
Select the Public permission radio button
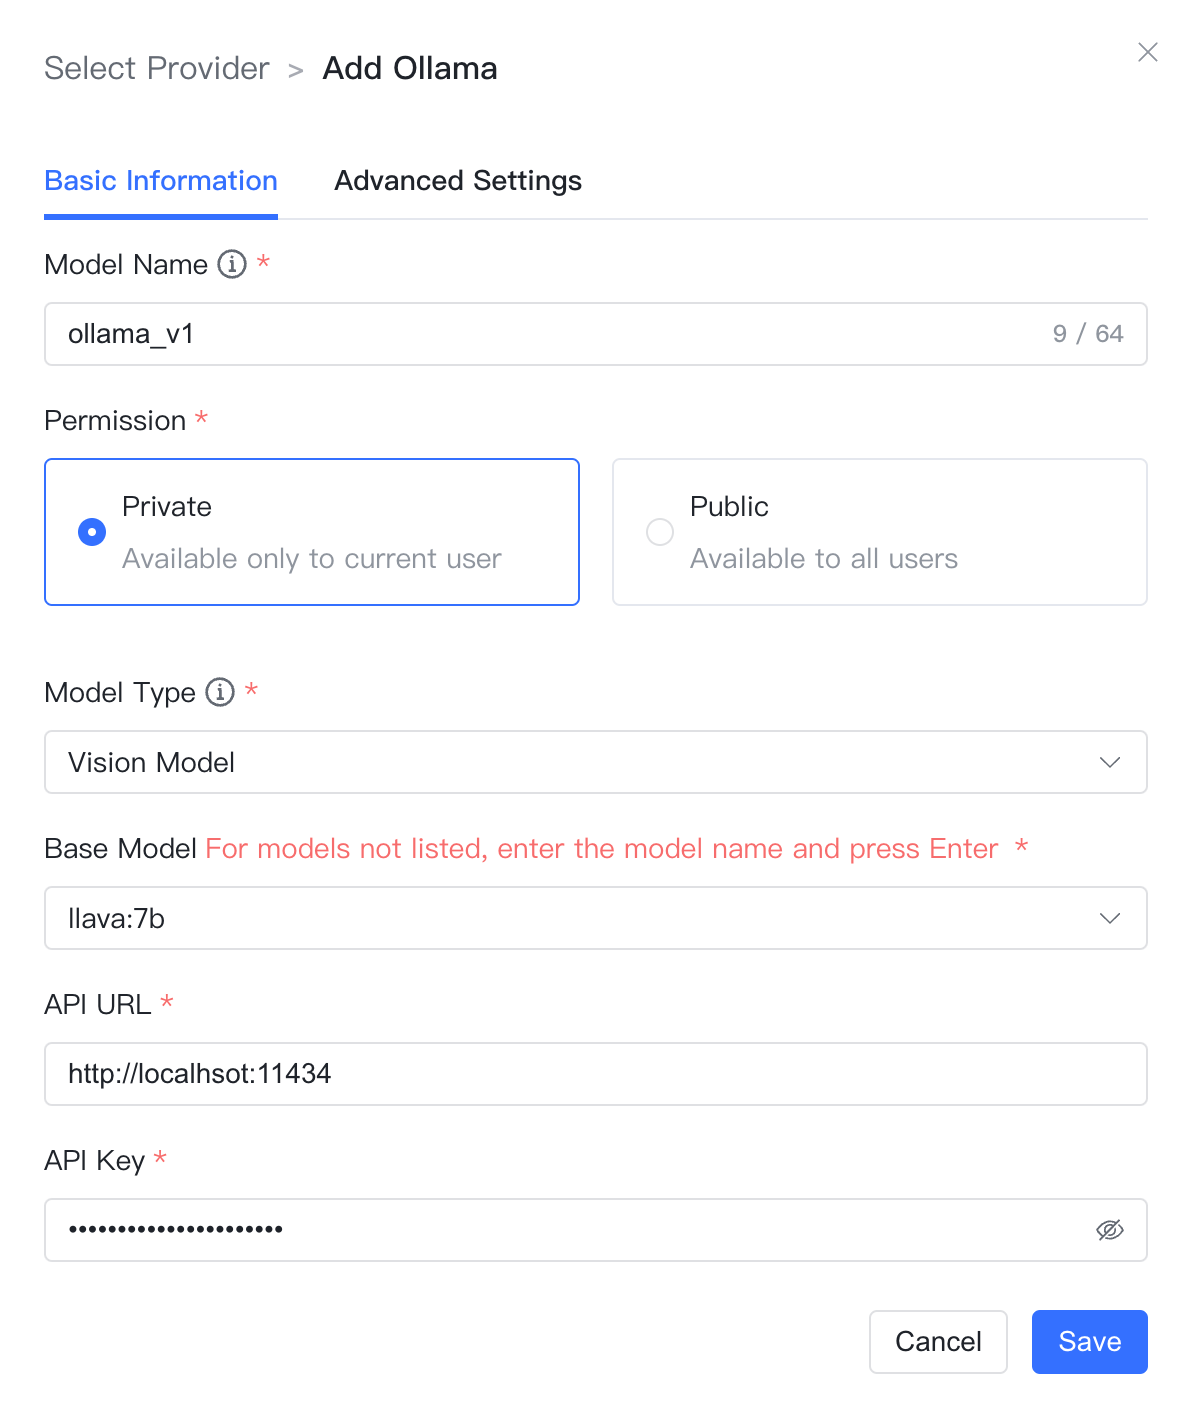pyautogui.click(x=660, y=532)
